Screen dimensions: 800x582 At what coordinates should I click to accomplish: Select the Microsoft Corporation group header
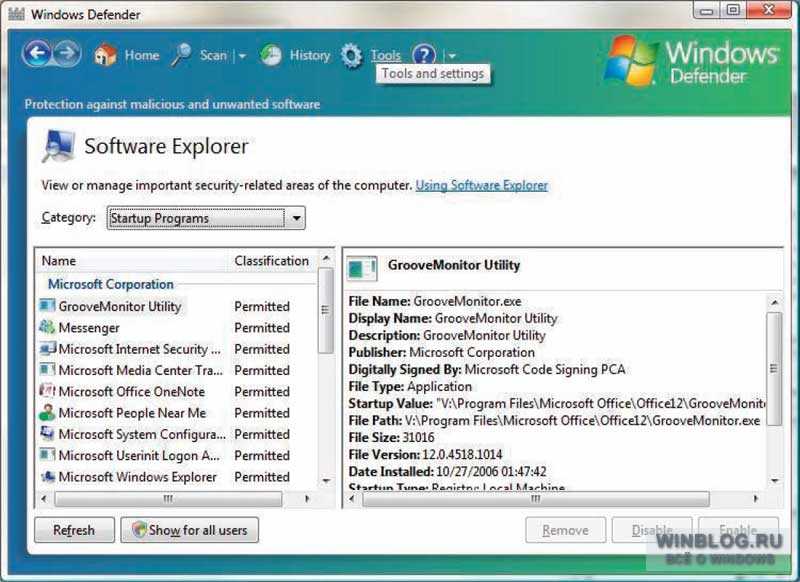pyautogui.click(x=111, y=284)
